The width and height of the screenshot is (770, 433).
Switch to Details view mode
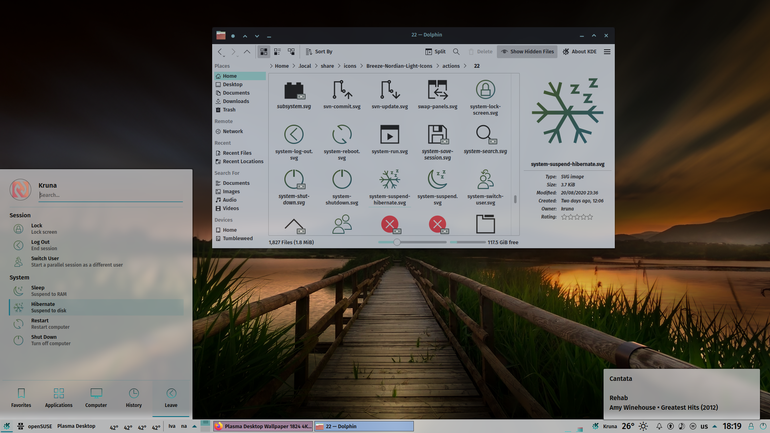[x=291, y=52]
